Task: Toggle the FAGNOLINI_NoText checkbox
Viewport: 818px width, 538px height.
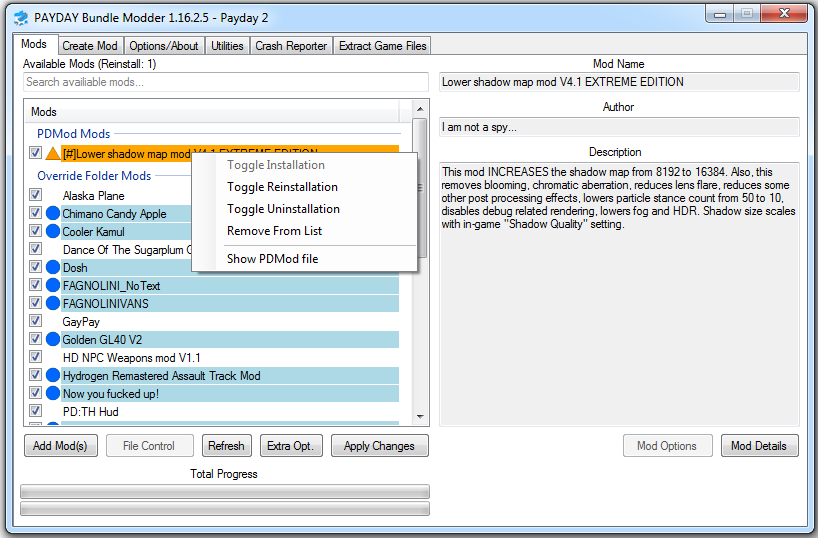Action: pos(35,285)
